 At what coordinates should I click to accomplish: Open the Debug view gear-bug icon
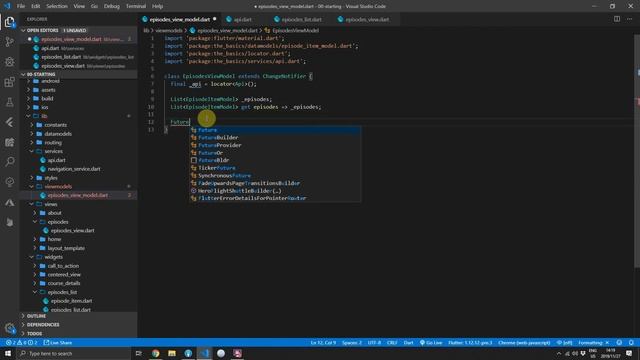pyautogui.click(x=9, y=62)
